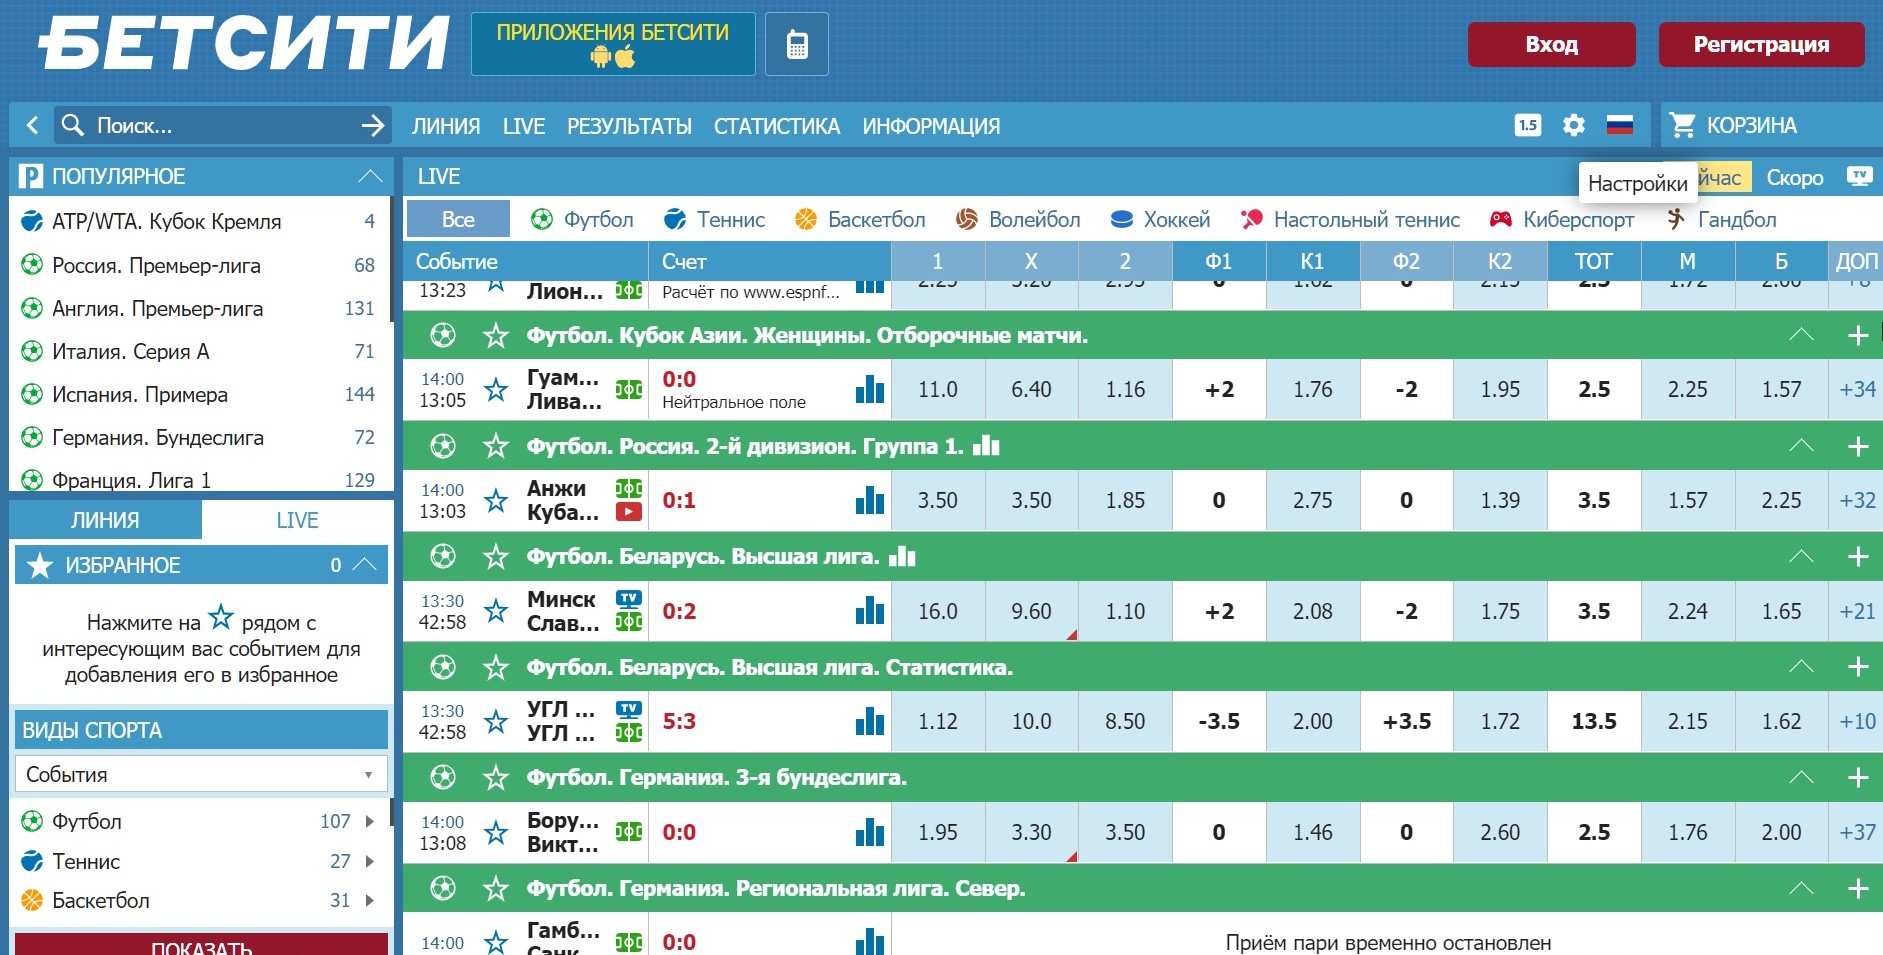Click the Android and Apple apps icons
1883x955 pixels.
click(x=613, y=57)
